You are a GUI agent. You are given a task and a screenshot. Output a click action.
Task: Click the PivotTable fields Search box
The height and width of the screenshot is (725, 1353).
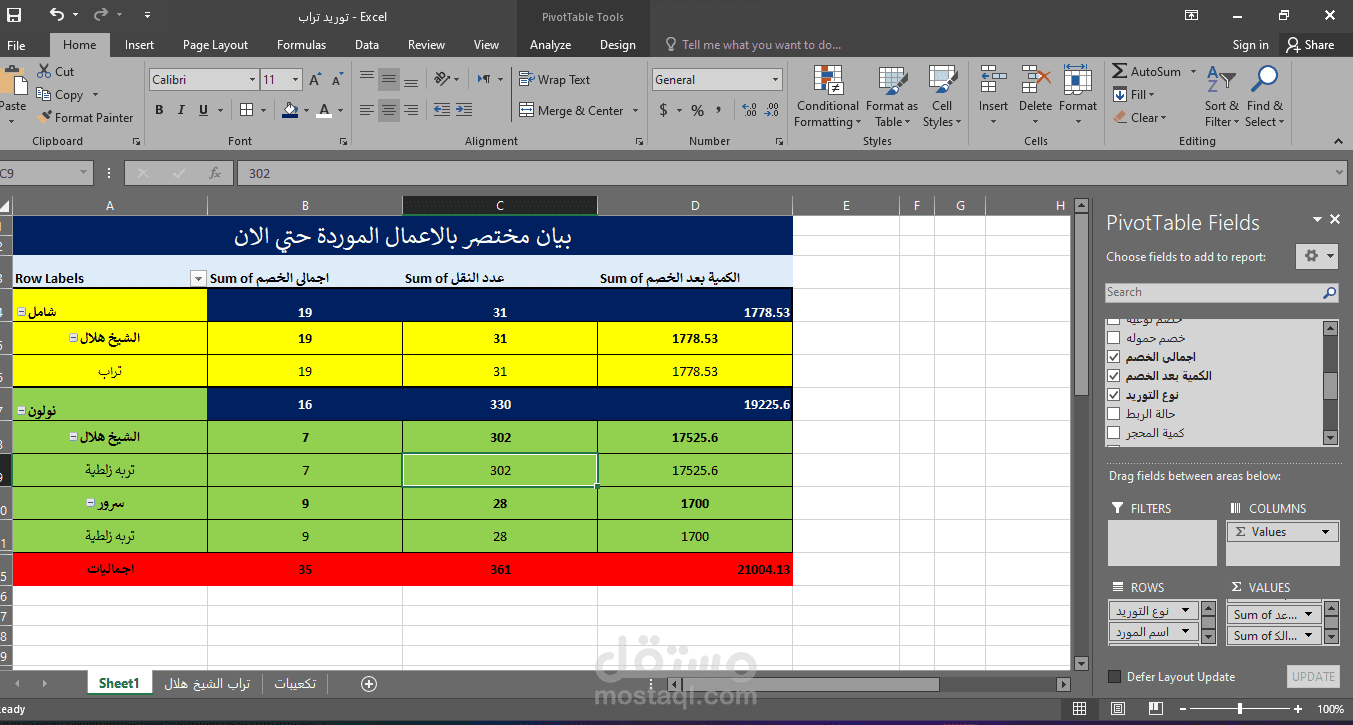click(x=1222, y=292)
